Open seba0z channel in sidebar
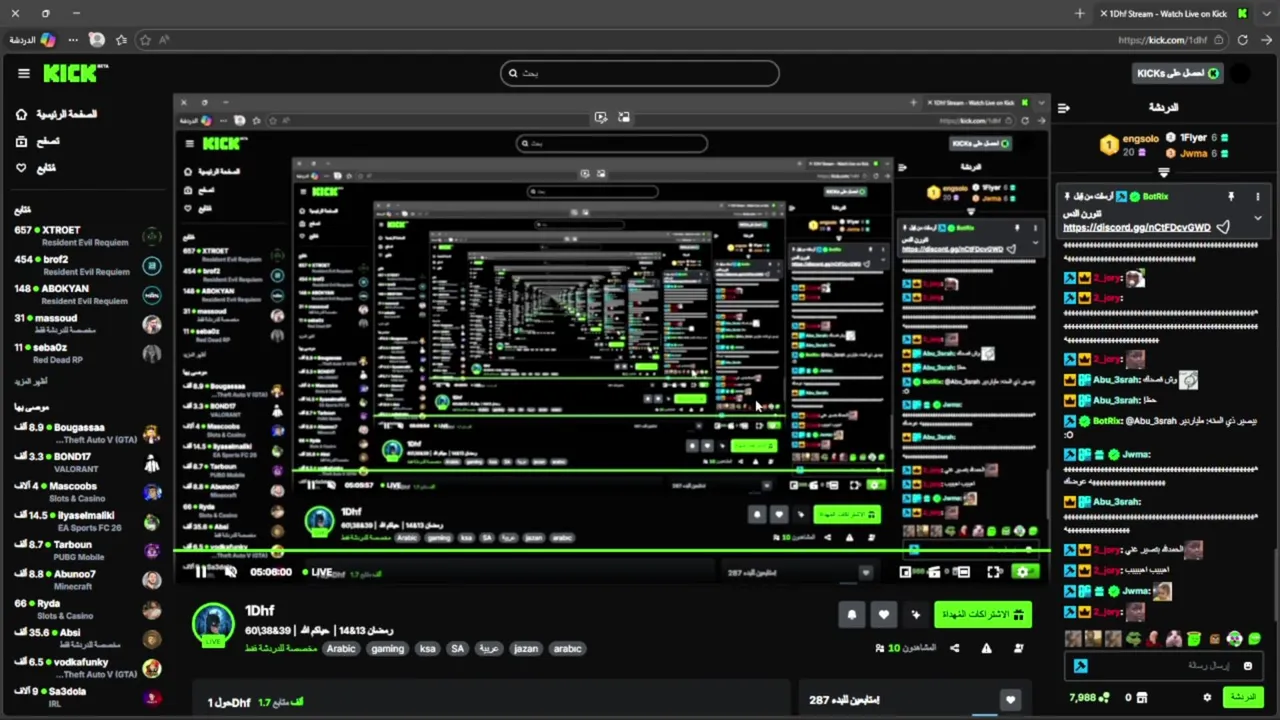 (87, 352)
